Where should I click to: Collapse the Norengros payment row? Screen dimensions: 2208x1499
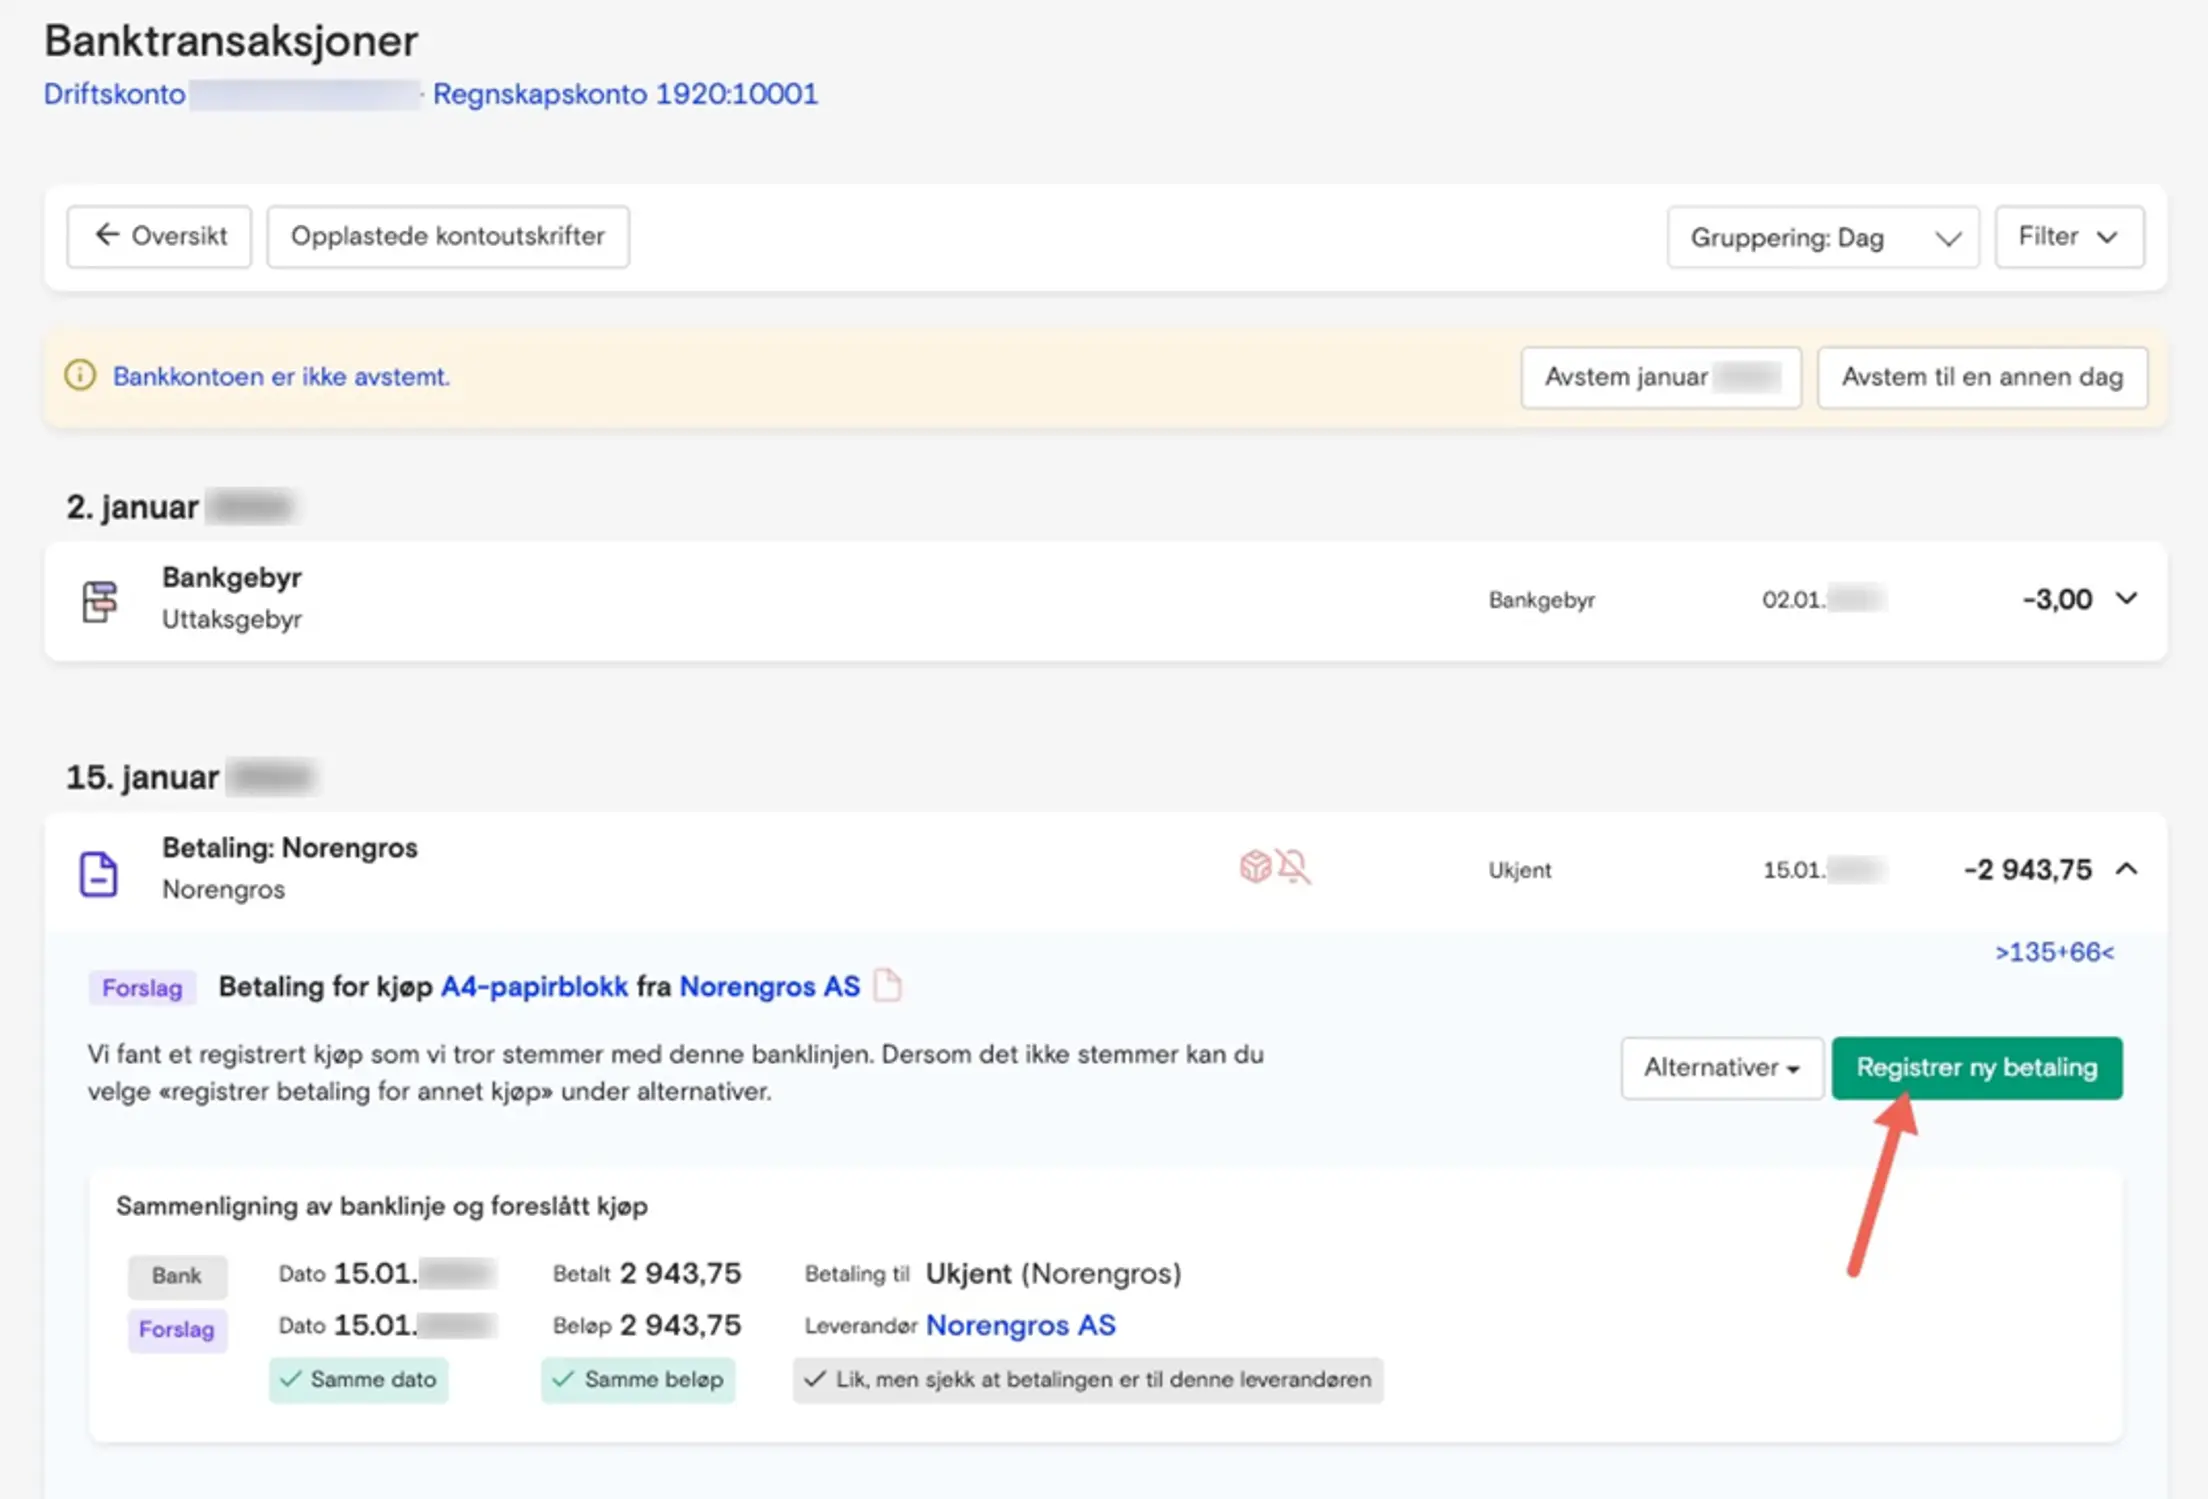[2126, 869]
